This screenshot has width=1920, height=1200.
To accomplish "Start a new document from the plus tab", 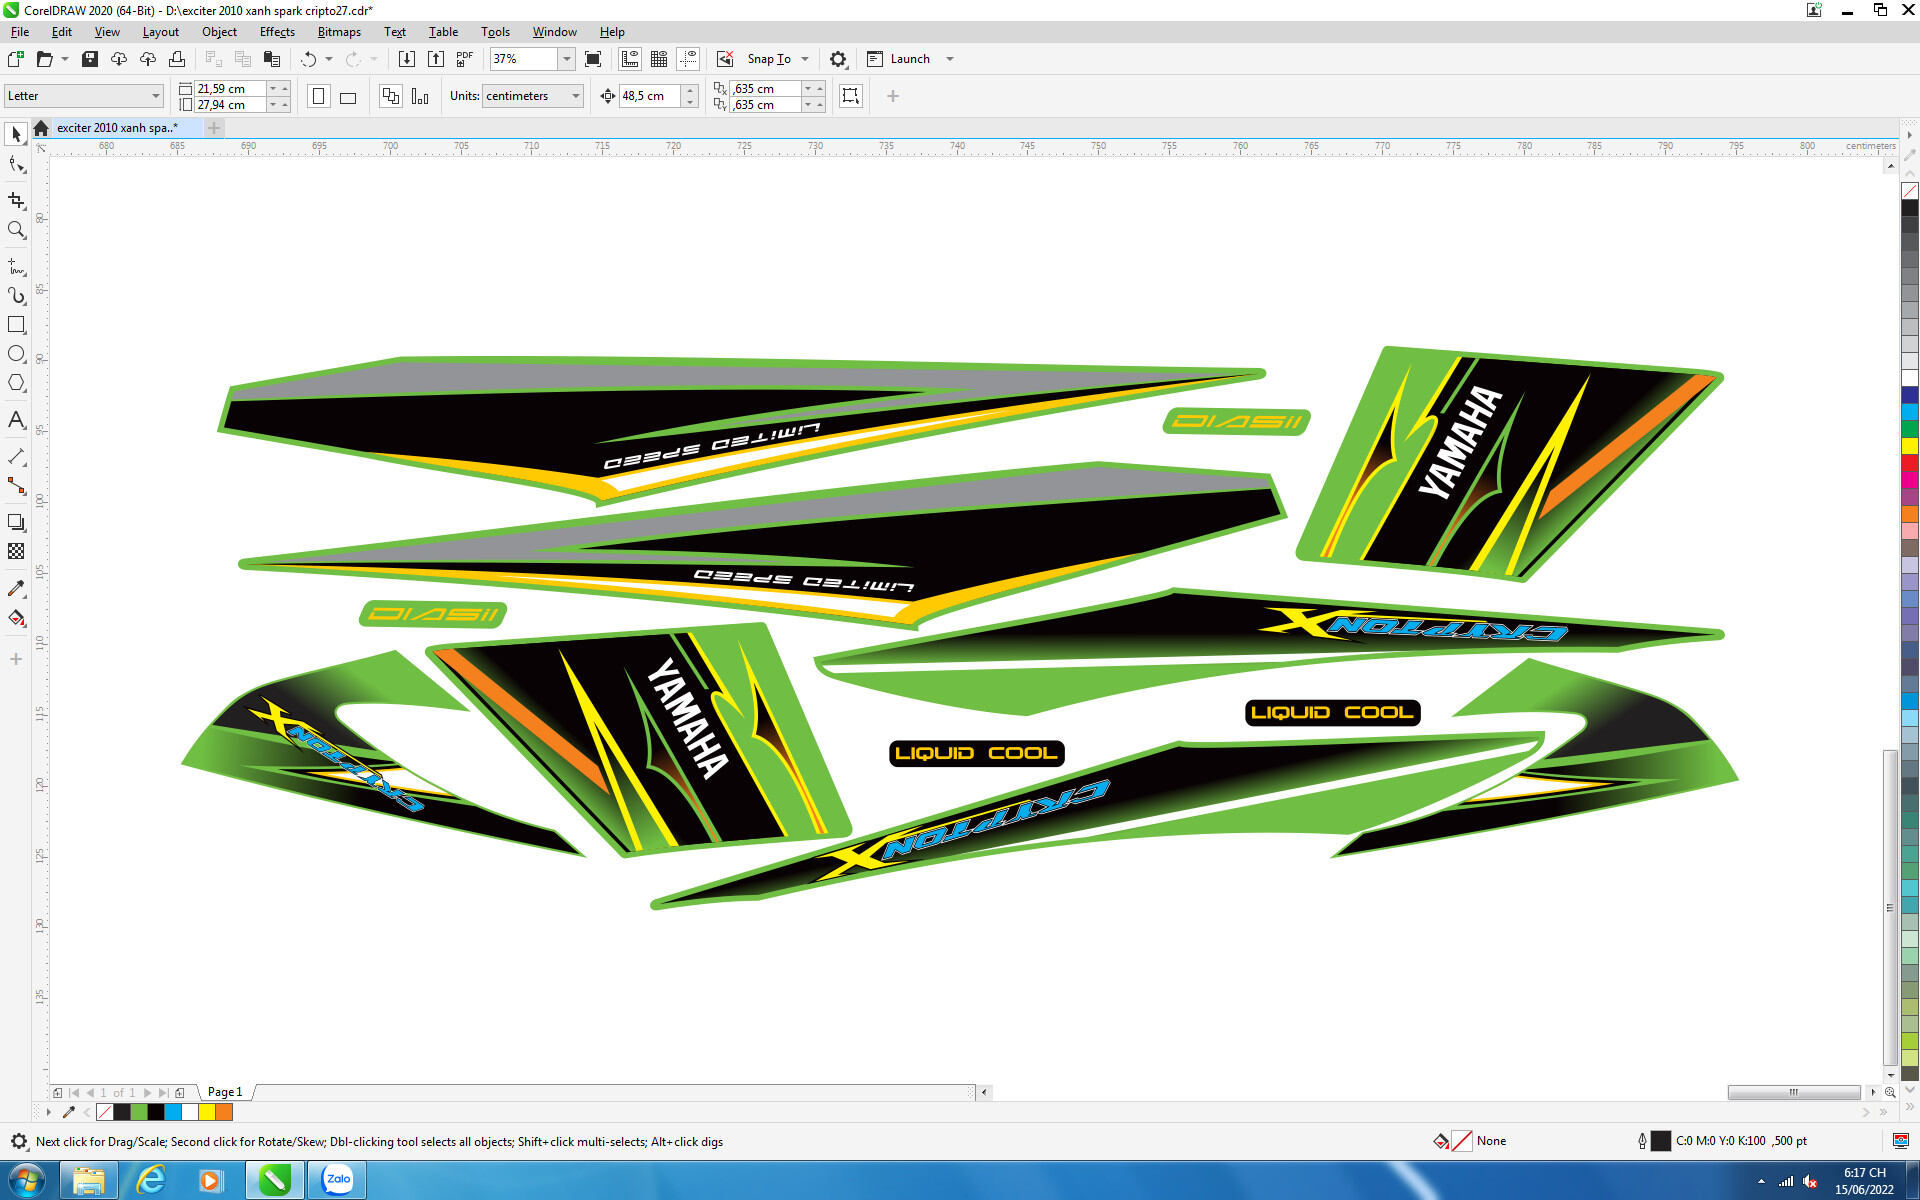I will coord(214,128).
